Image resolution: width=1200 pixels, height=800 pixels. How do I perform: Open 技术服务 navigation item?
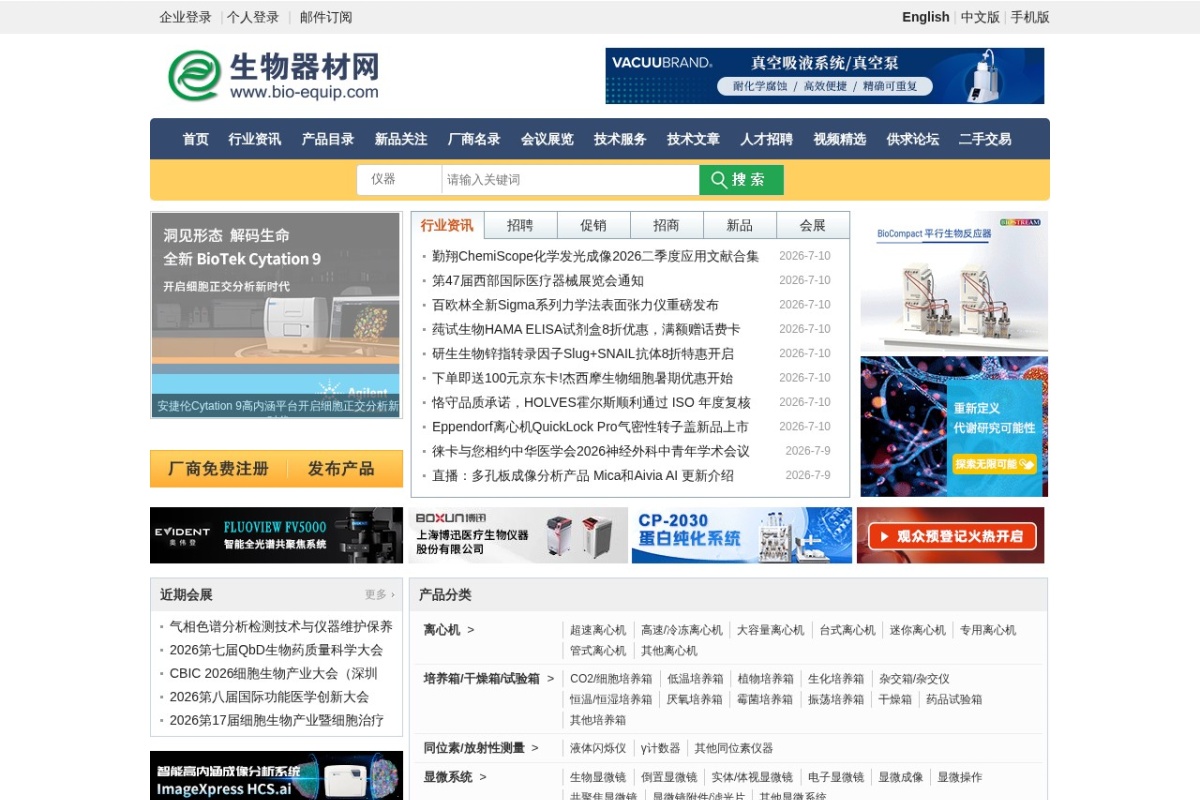coord(620,139)
